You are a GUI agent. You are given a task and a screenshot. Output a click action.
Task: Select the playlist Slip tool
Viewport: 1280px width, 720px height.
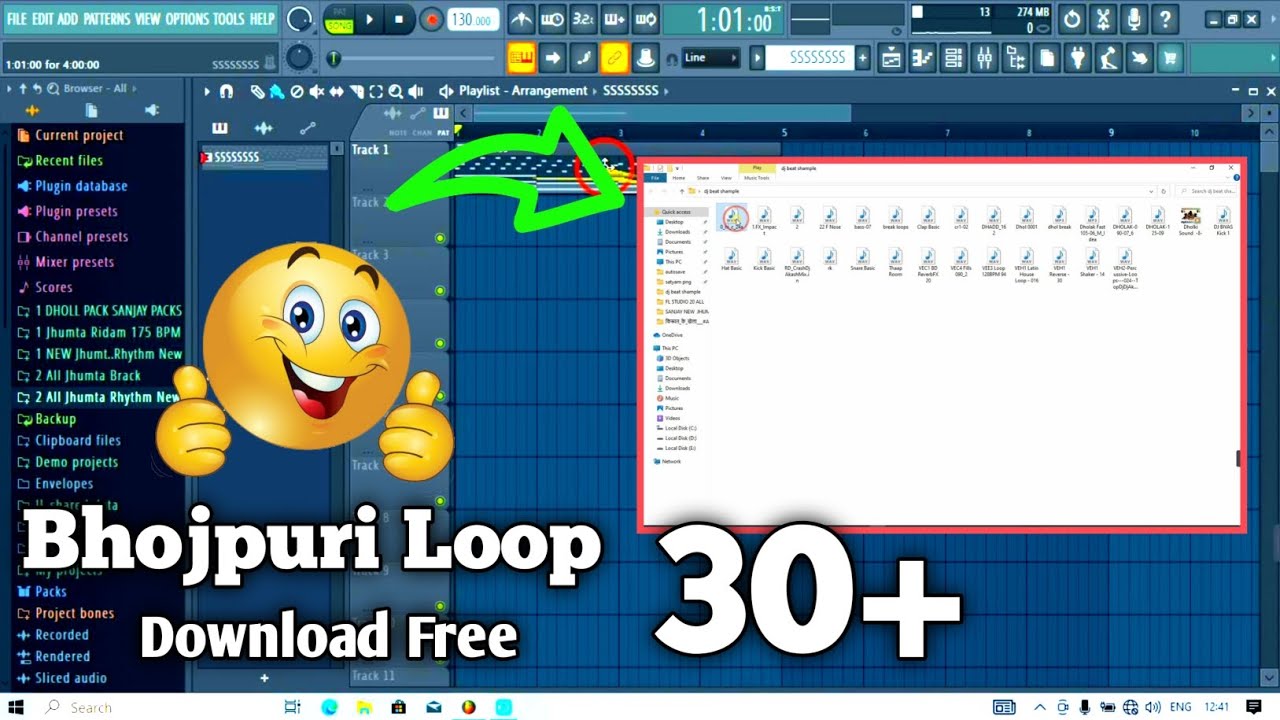[x=337, y=91]
